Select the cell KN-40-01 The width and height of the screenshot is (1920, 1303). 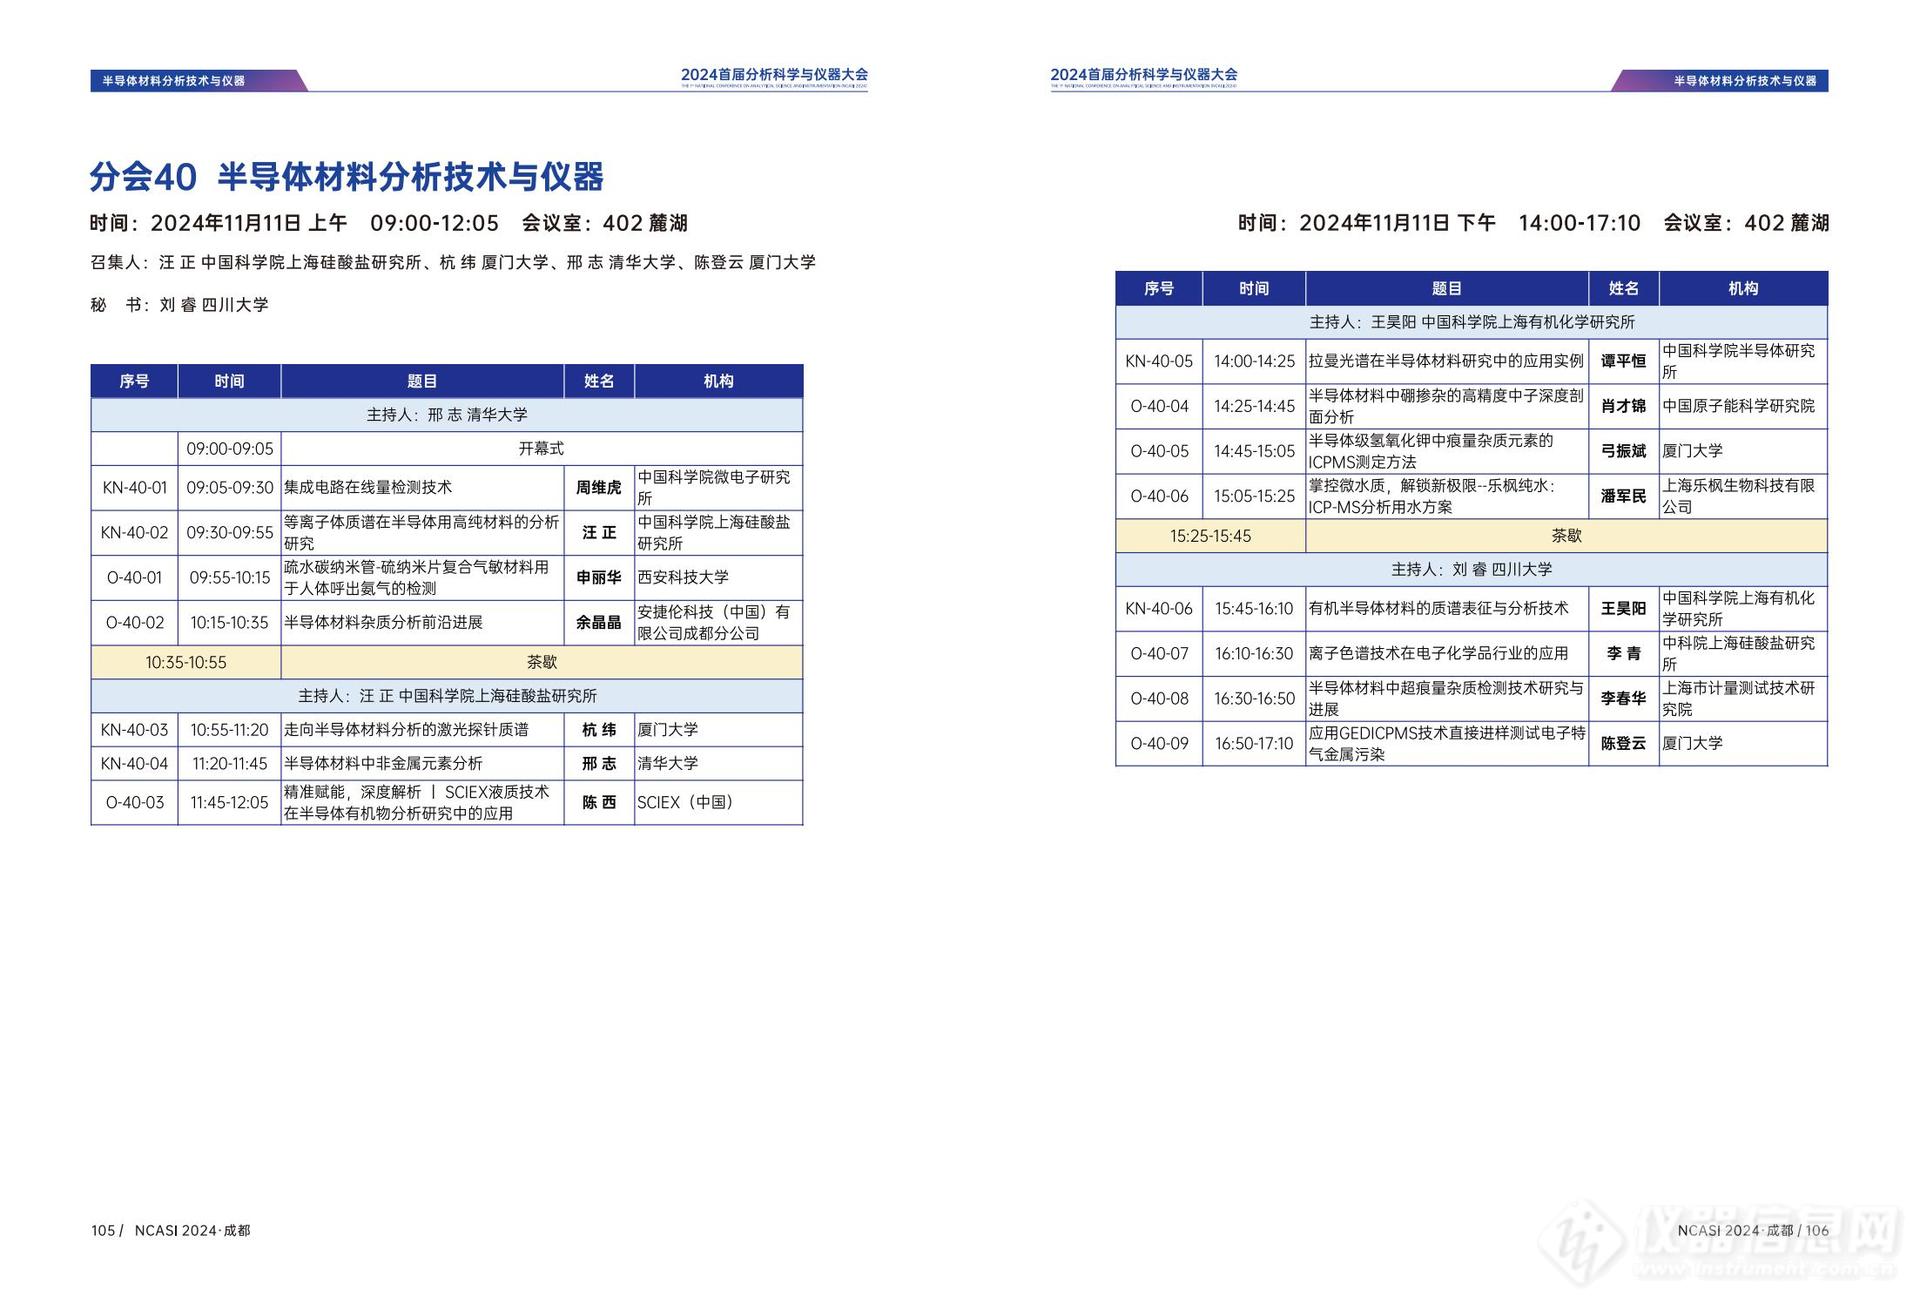(x=134, y=488)
